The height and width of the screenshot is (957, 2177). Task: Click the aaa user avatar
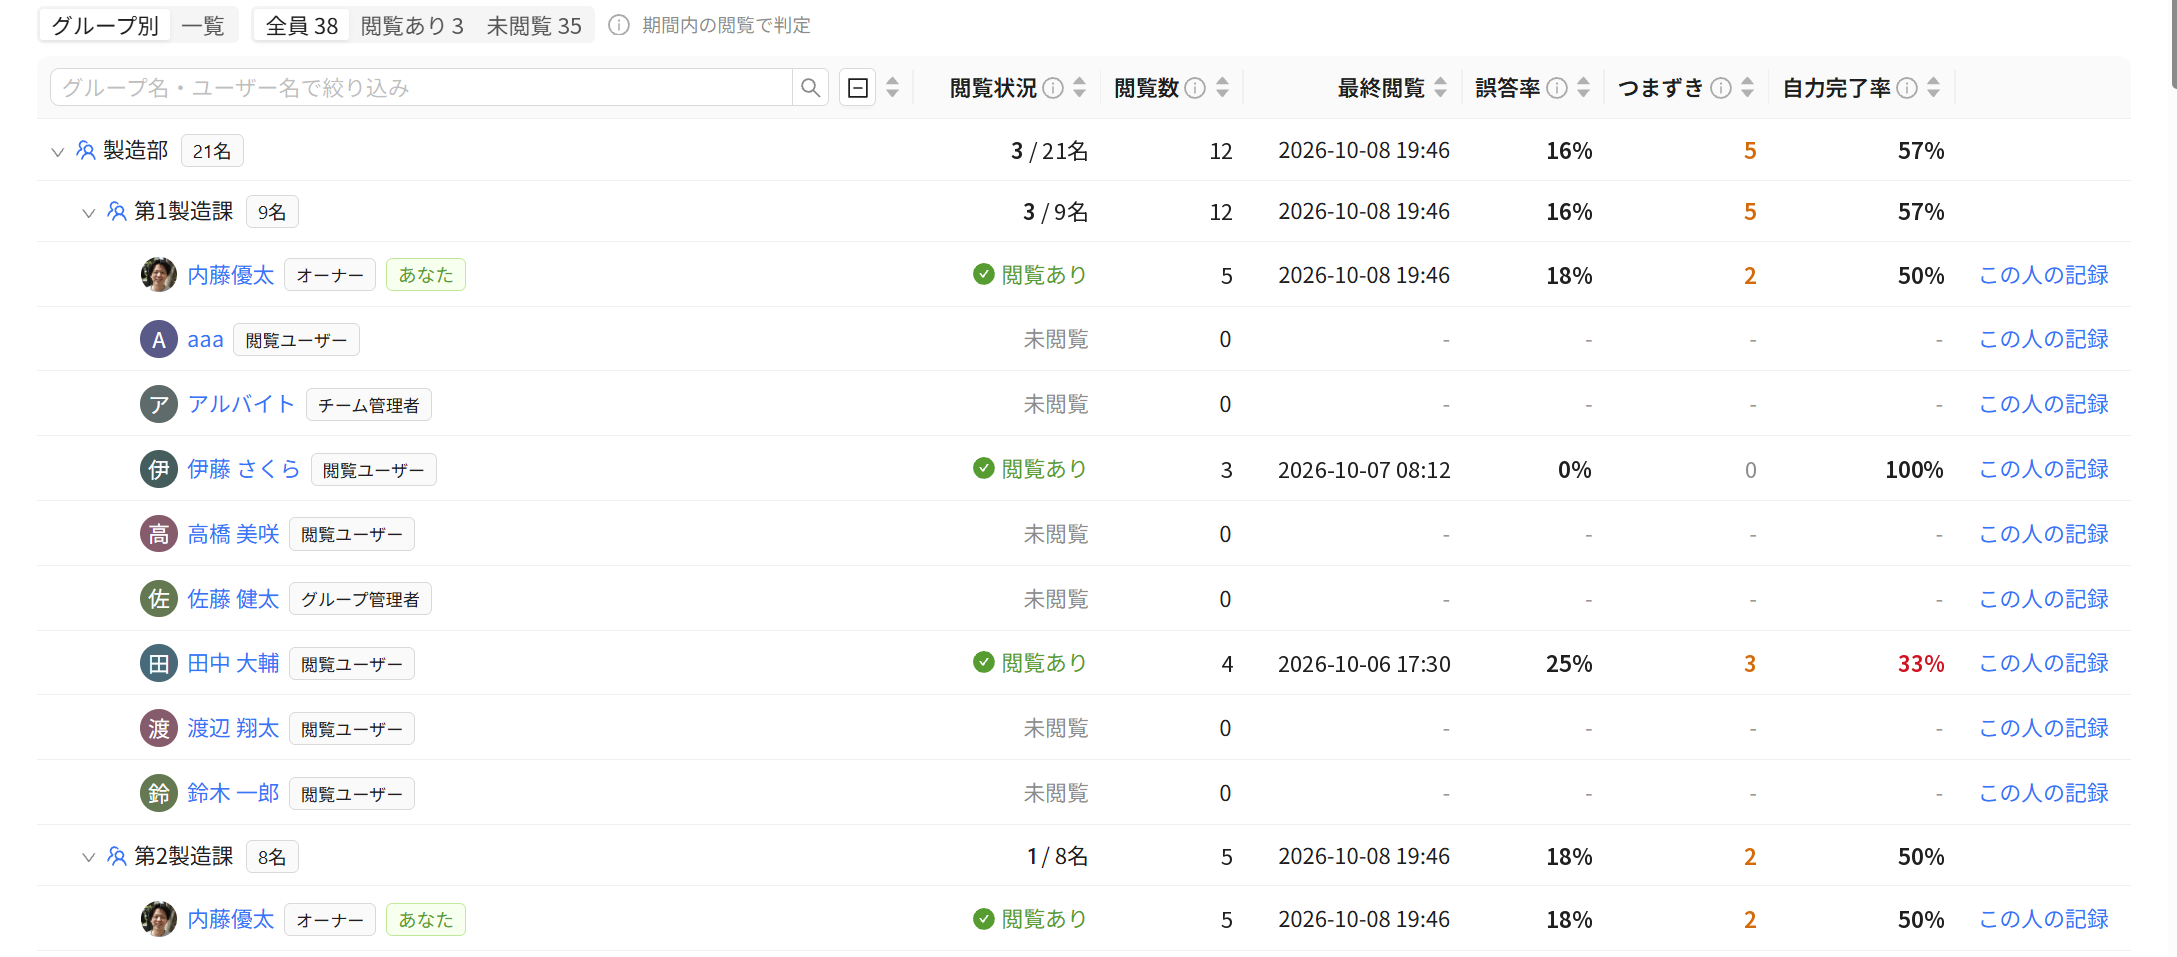(159, 340)
